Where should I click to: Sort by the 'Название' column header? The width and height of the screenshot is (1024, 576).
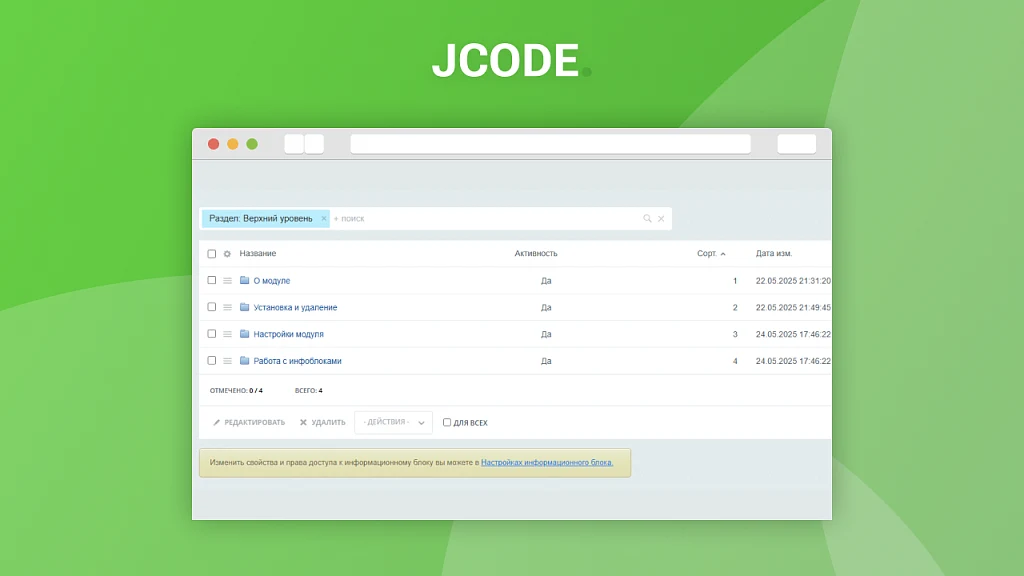257,253
